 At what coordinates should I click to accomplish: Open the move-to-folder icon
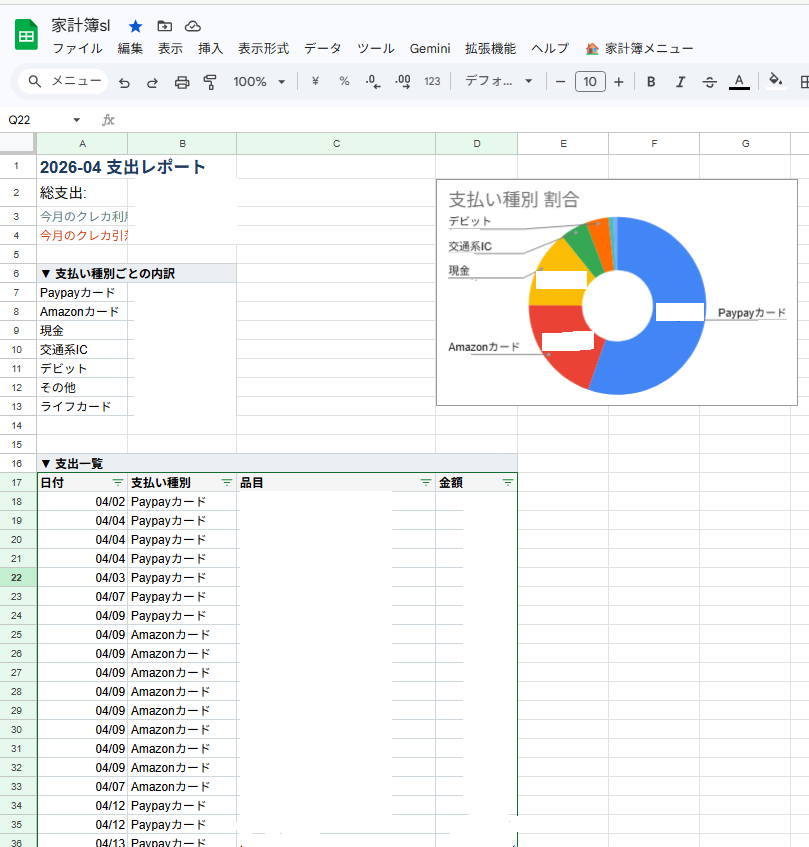point(165,26)
